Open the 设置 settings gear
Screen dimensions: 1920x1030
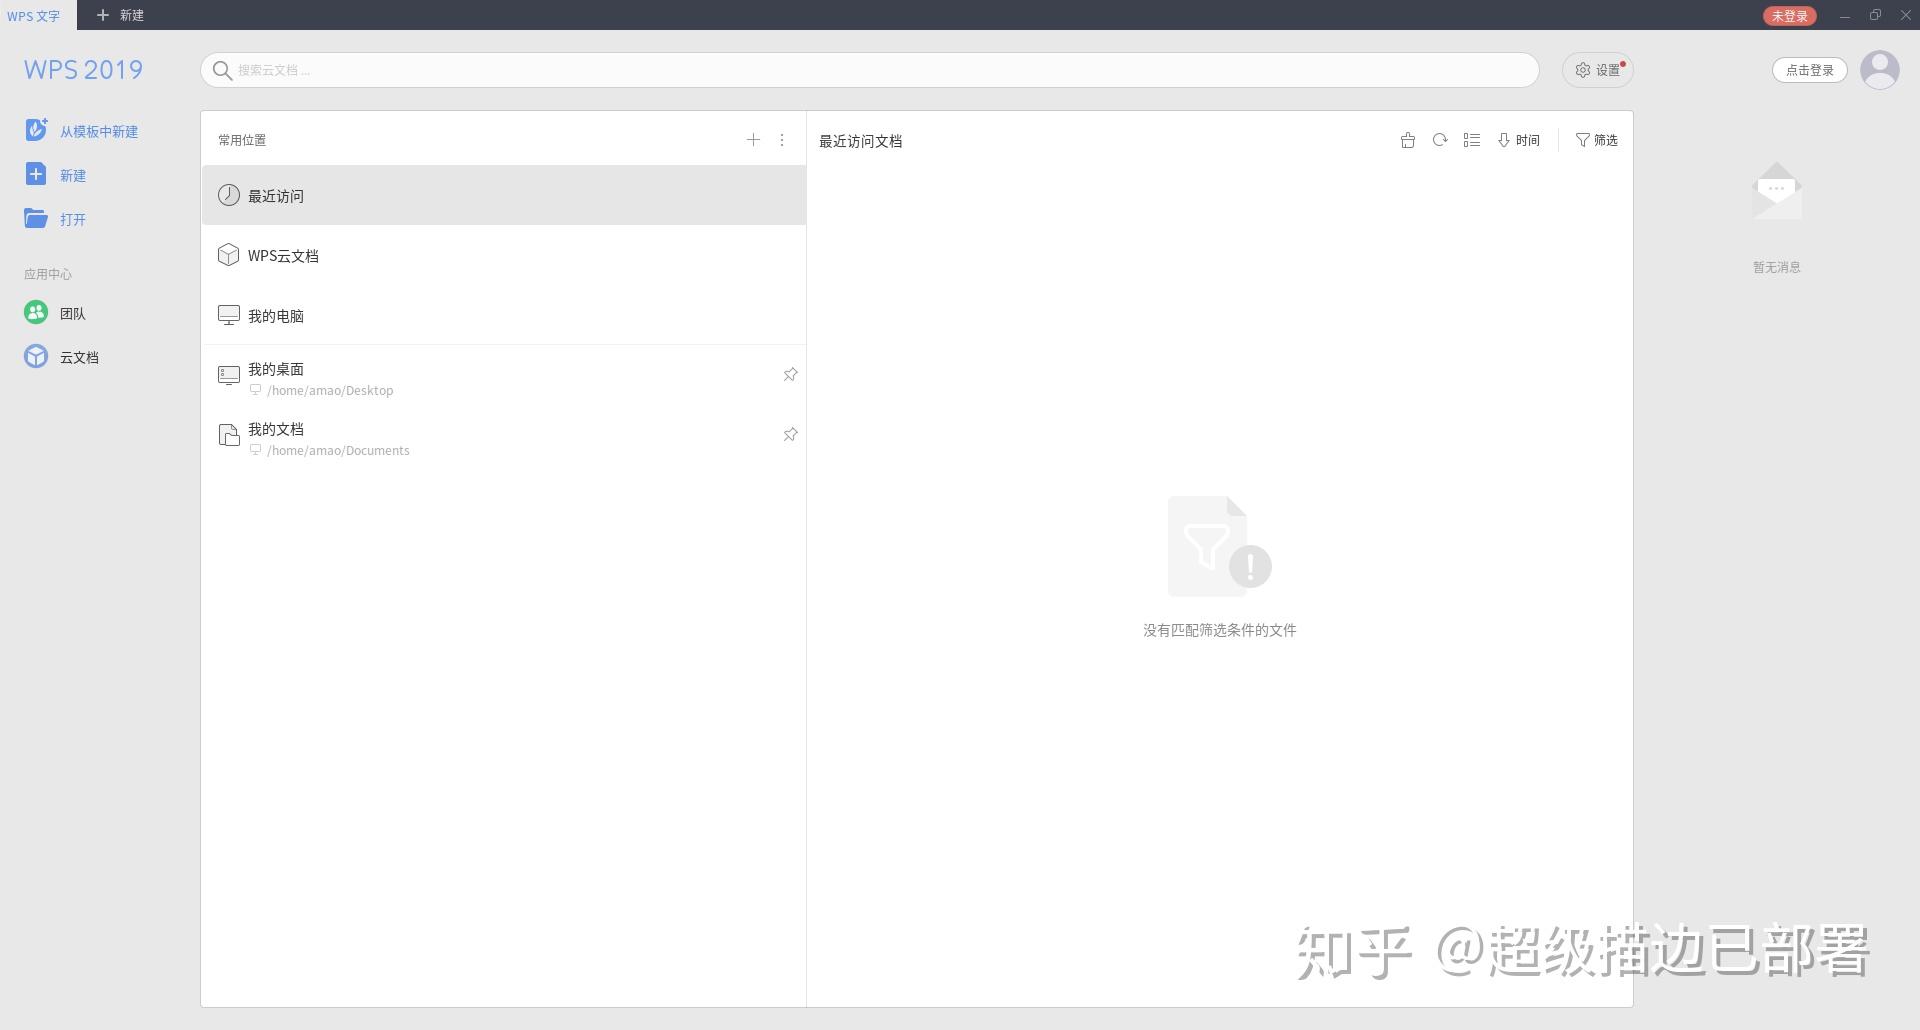pos(1597,70)
